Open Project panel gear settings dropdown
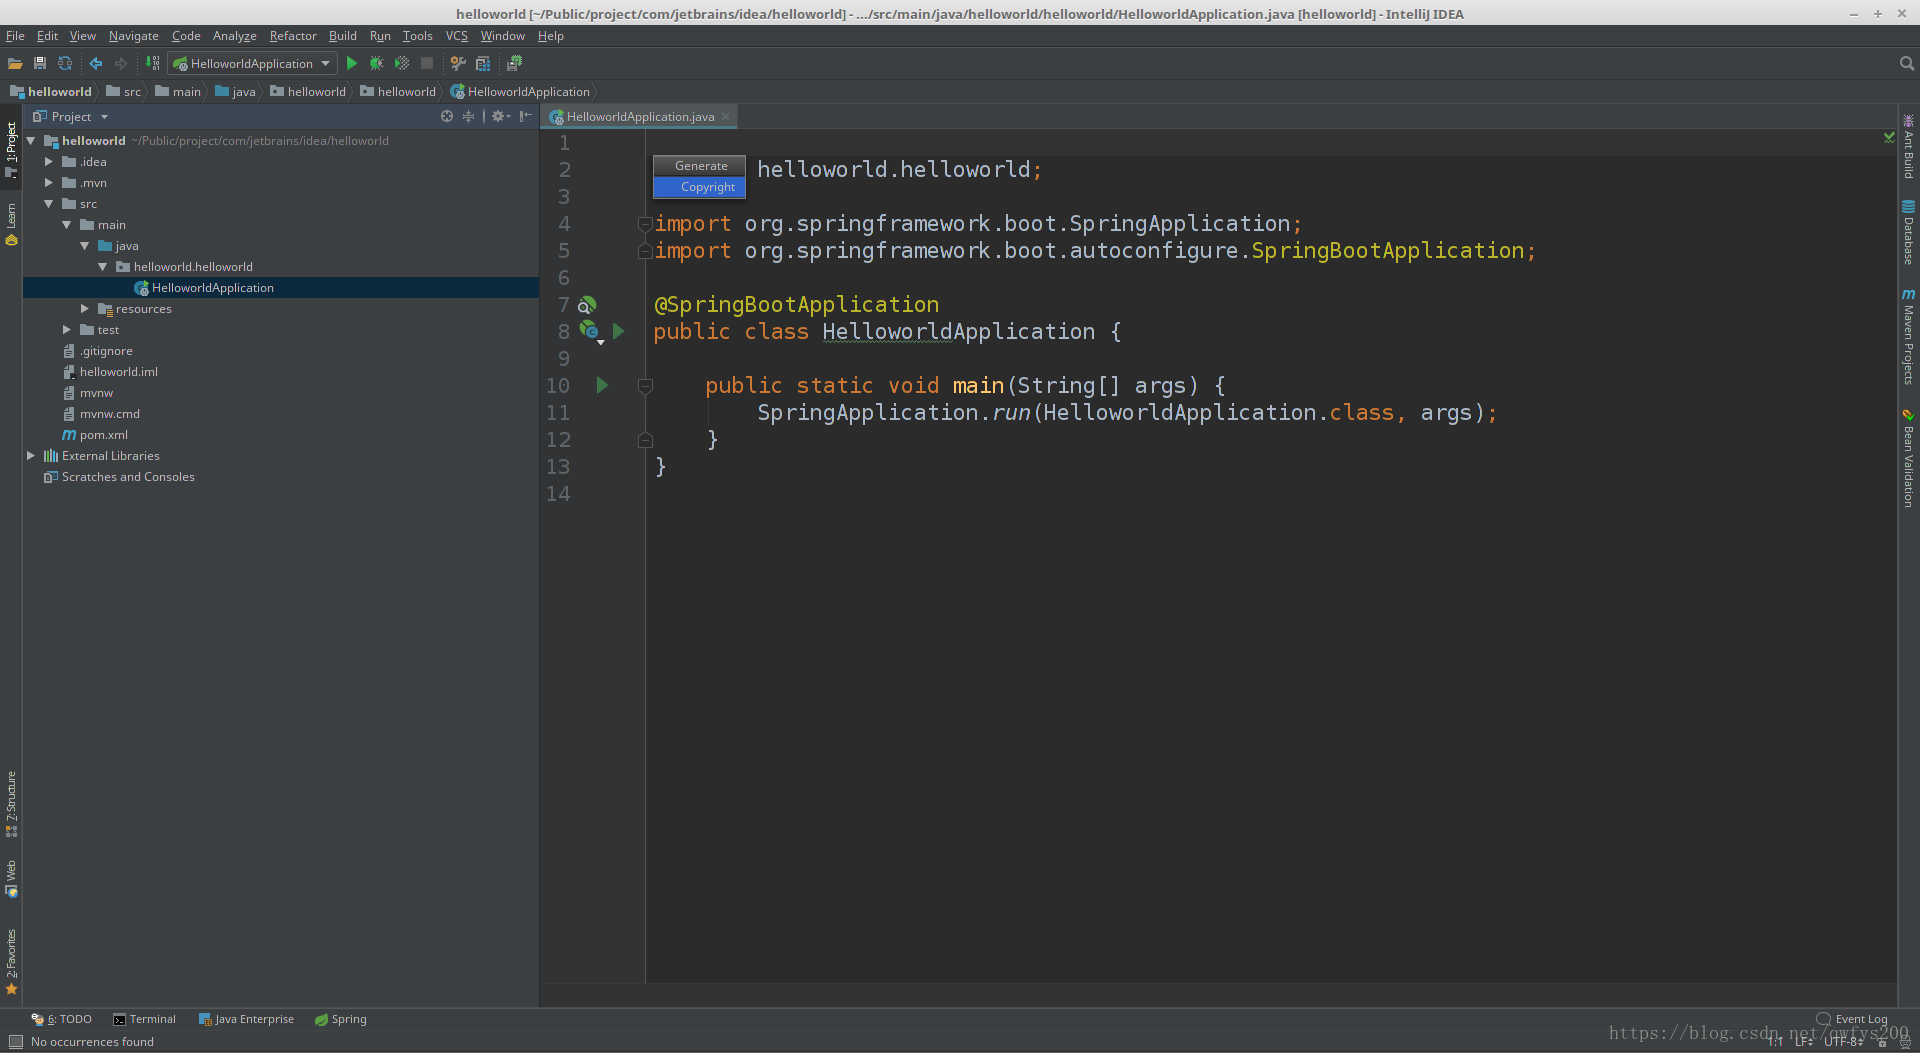This screenshot has width=1920, height=1053. pos(501,116)
